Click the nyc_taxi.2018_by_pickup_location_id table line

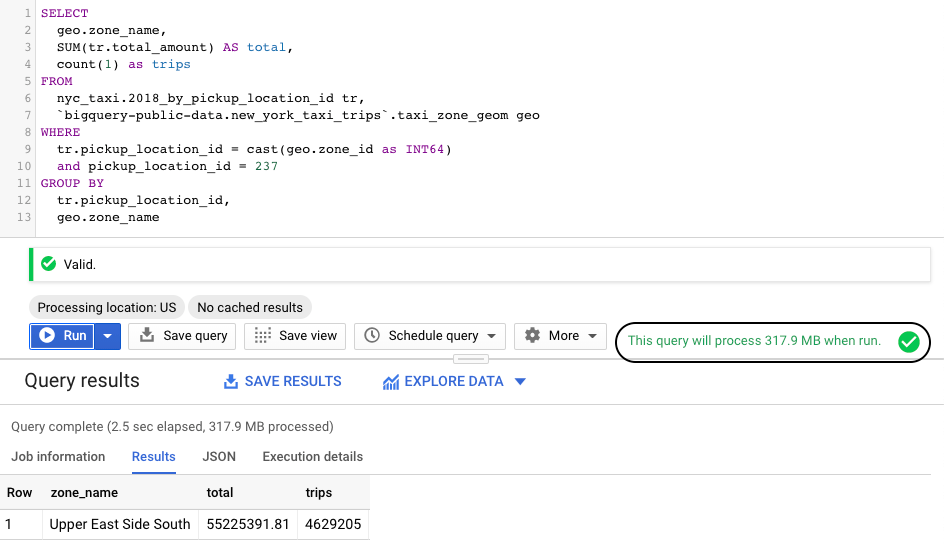(x=211, y=98)
